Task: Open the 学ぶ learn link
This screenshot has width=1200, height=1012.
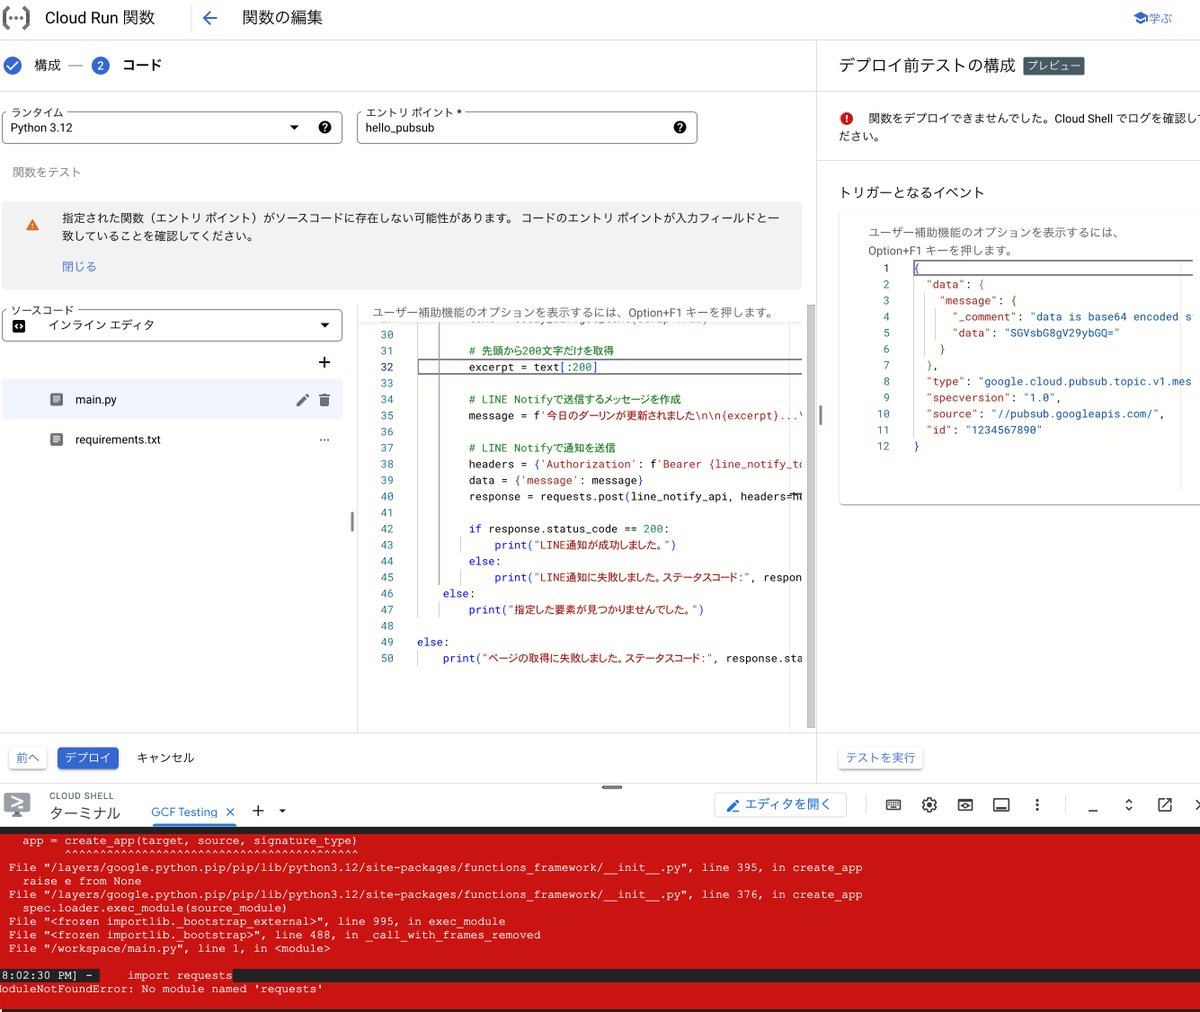Action: tap(1153, 18)
